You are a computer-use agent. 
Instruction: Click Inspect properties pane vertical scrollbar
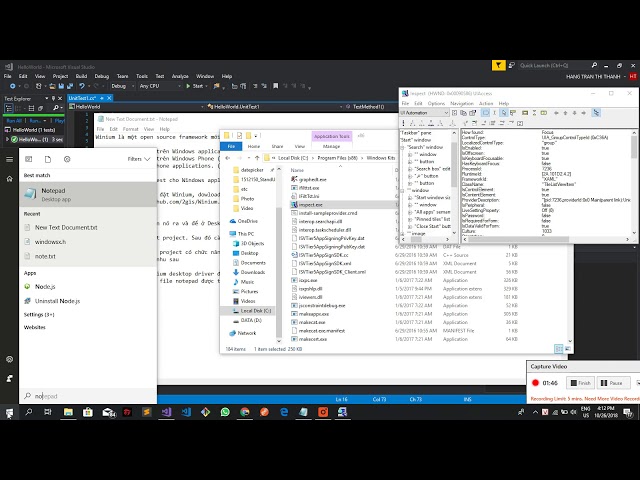(634, 183)
